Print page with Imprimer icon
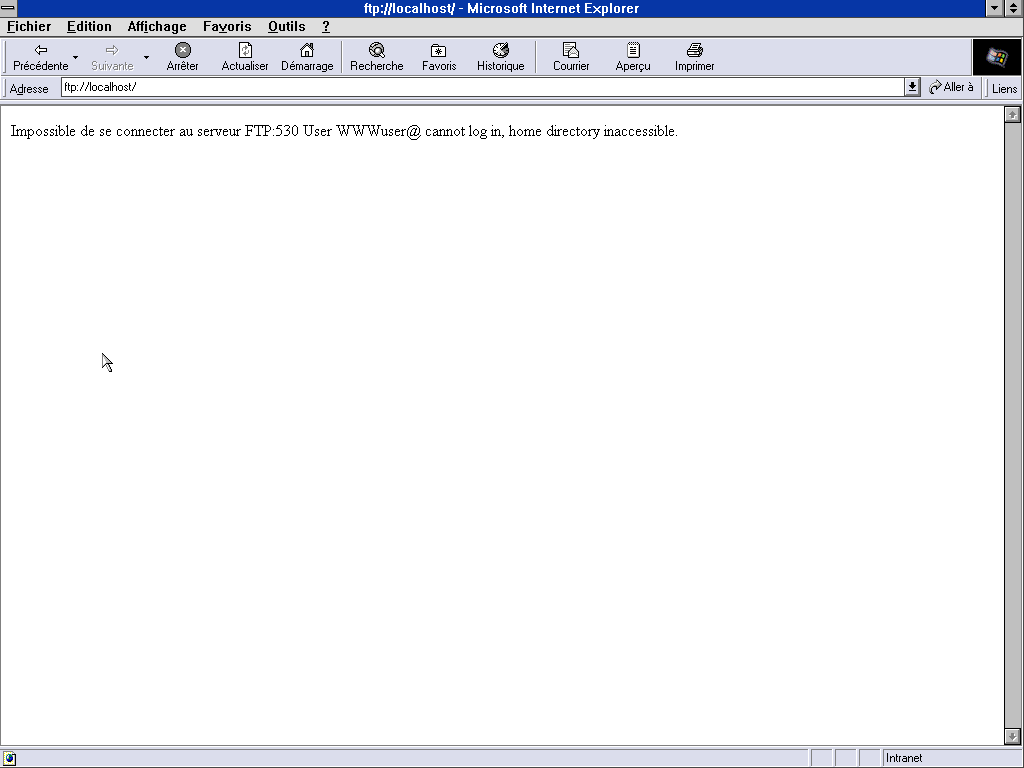Image resolution: width=1024 pixels, height=768 pixels. 694,50
